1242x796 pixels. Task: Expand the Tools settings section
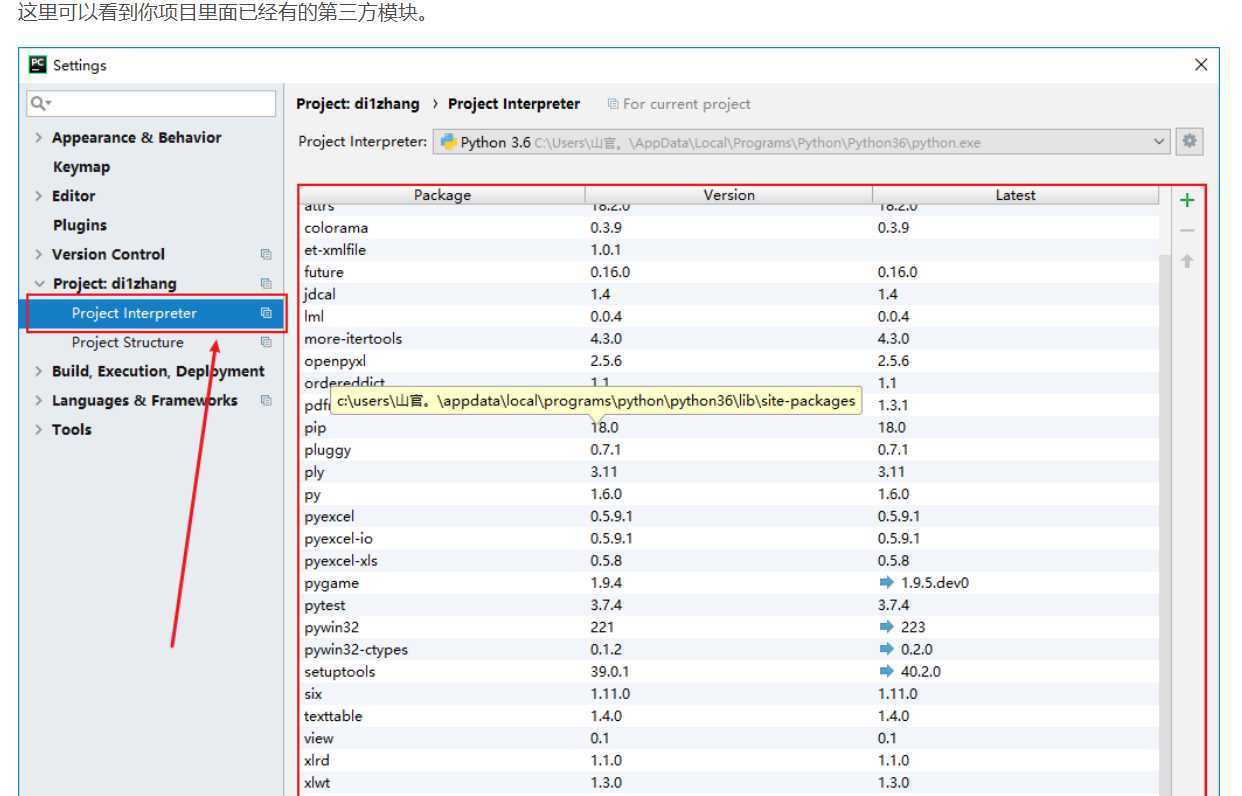[39, 429]
